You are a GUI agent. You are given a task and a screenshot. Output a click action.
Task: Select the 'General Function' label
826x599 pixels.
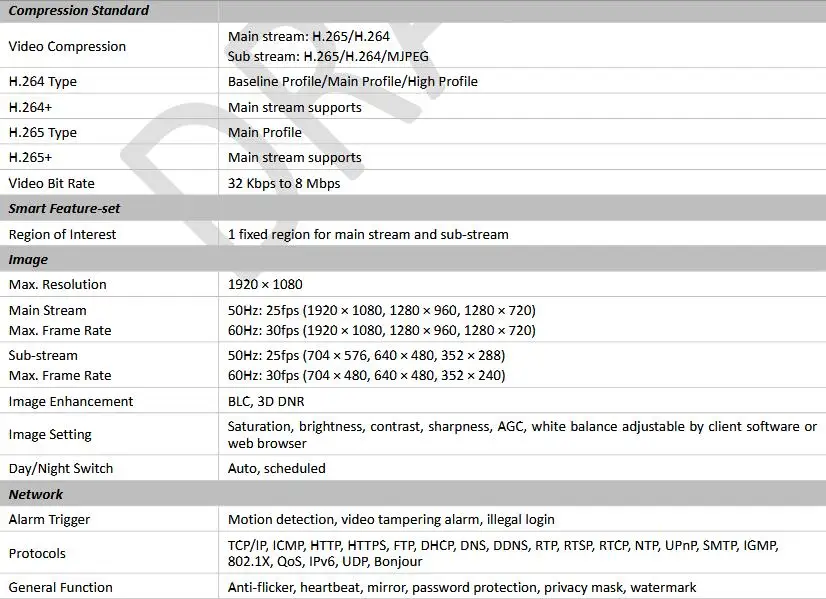[61, 587]
